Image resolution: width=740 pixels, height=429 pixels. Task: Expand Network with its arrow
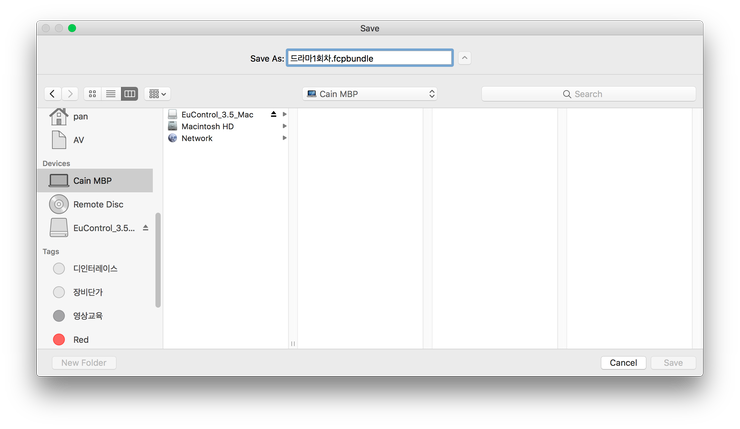point(285,138)
